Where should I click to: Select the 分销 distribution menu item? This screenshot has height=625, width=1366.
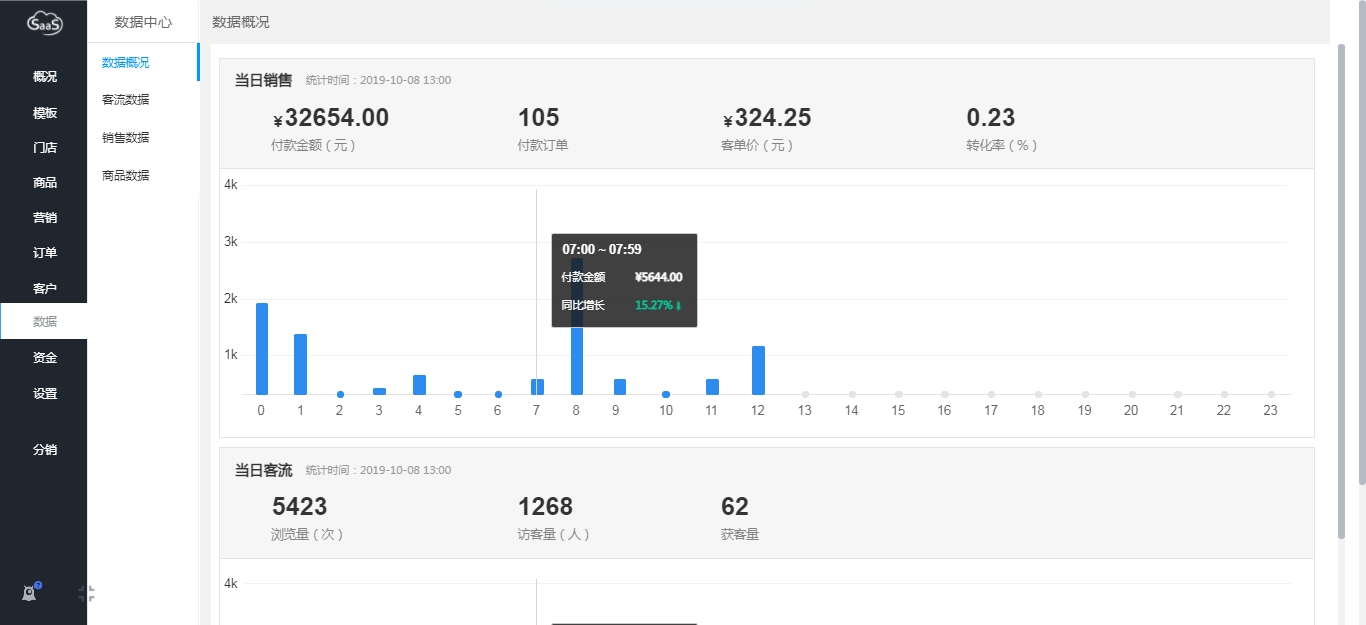(x=44, y=450)
